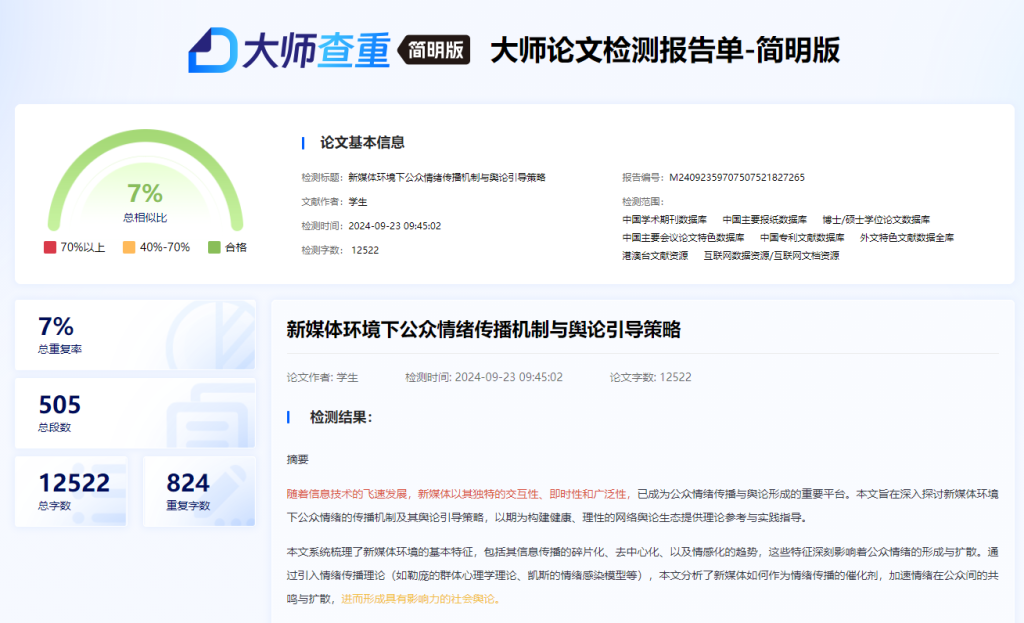This screenshot has width=1024, height=623.
Task: Click the green 合格 legend swatch
Action: pos(214,247)
